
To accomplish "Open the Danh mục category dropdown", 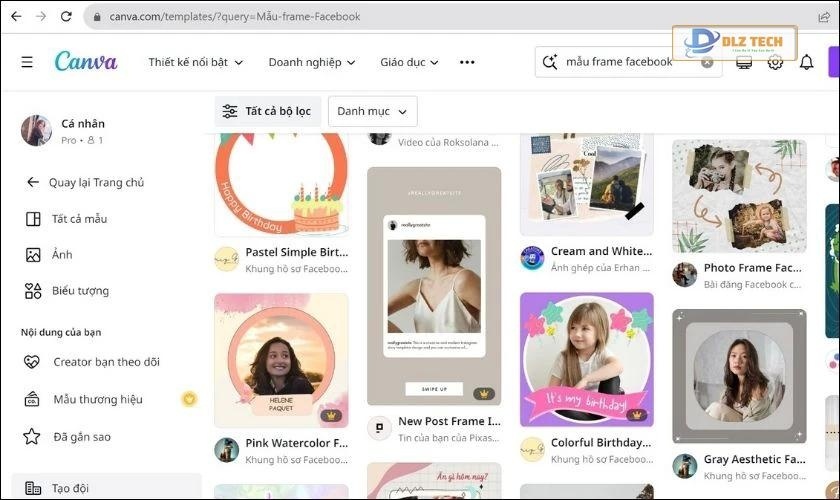I will 372,111.
